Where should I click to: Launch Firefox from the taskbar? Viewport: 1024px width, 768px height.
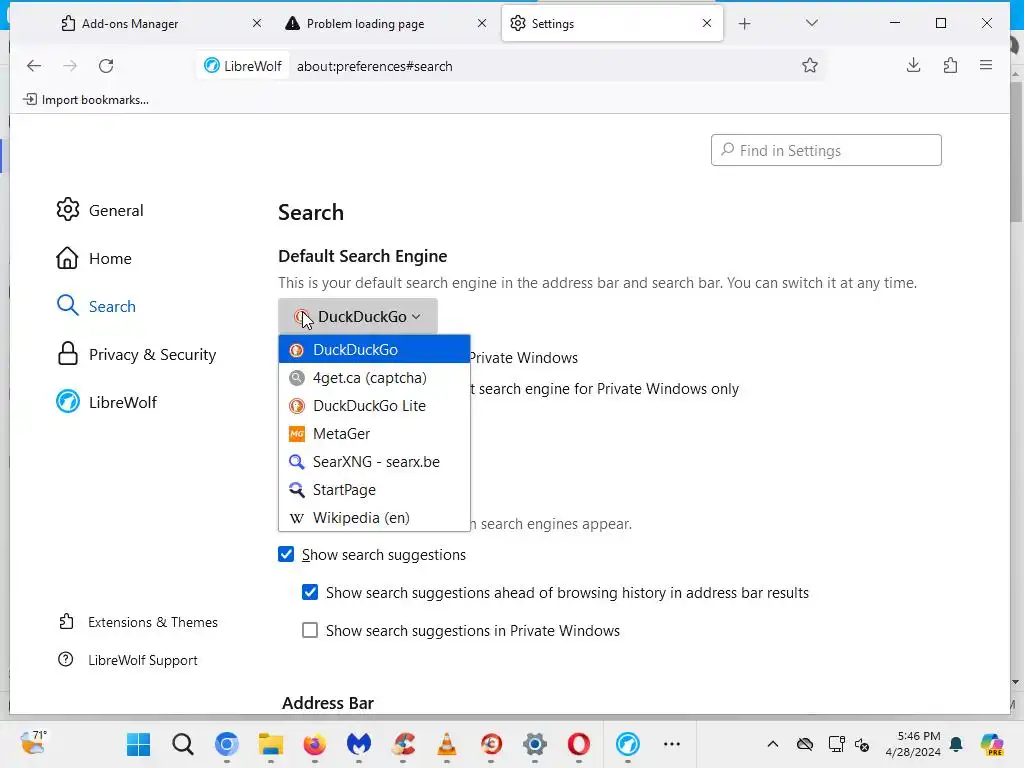click(x=315, y=744)
